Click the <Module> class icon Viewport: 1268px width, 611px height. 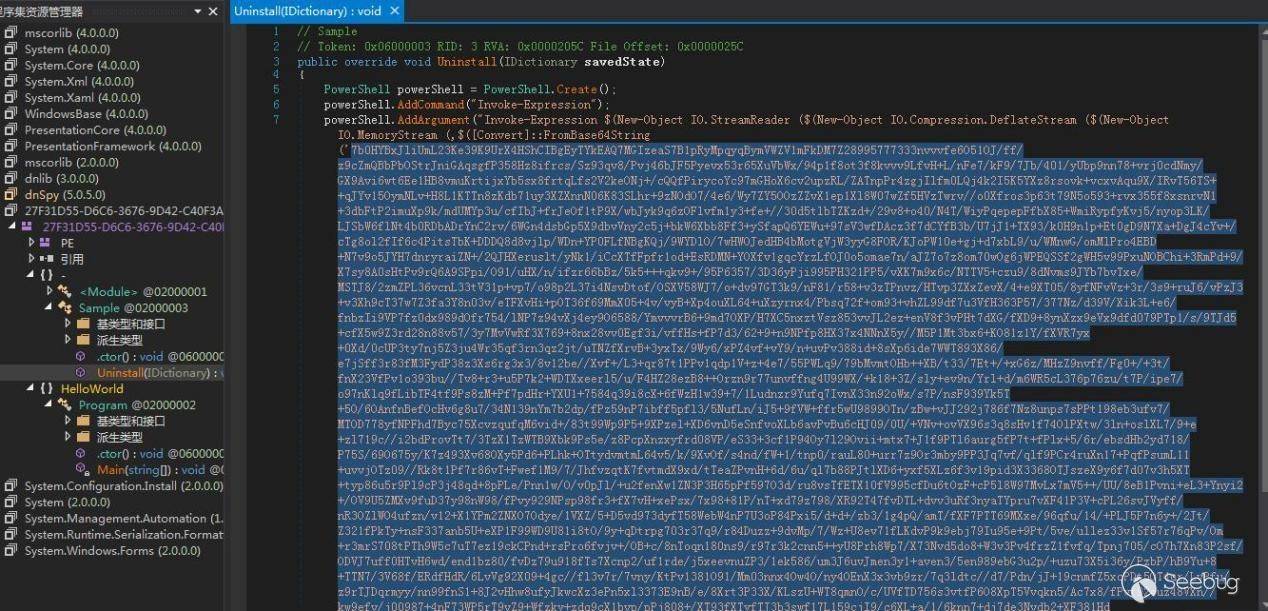66,292
